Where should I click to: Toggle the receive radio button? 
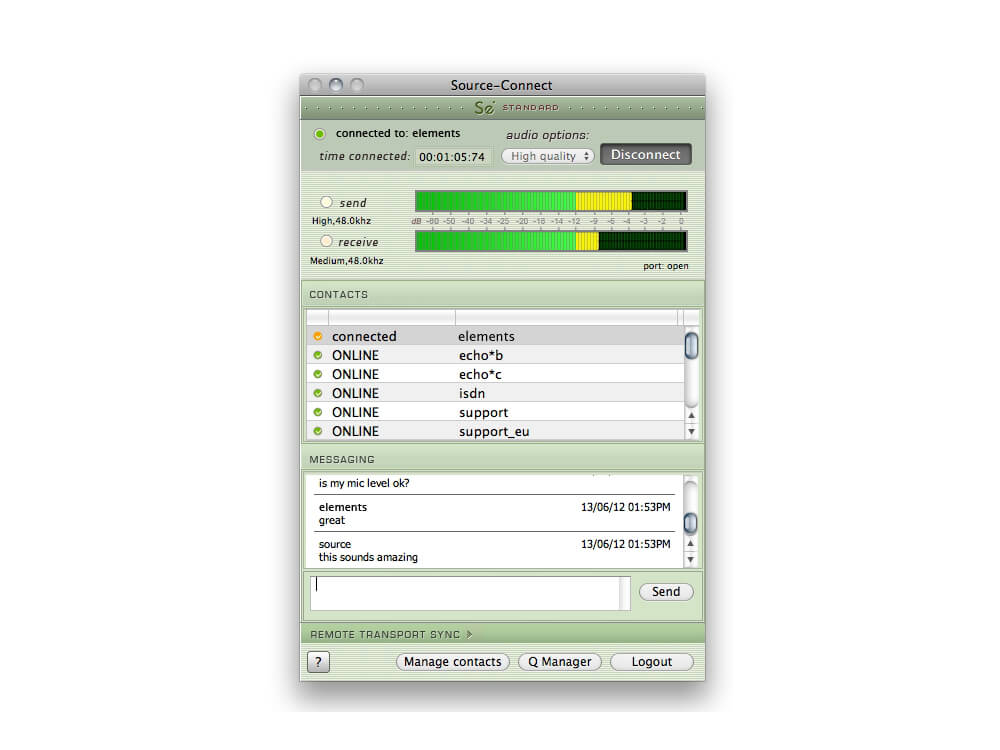(327, 241)
